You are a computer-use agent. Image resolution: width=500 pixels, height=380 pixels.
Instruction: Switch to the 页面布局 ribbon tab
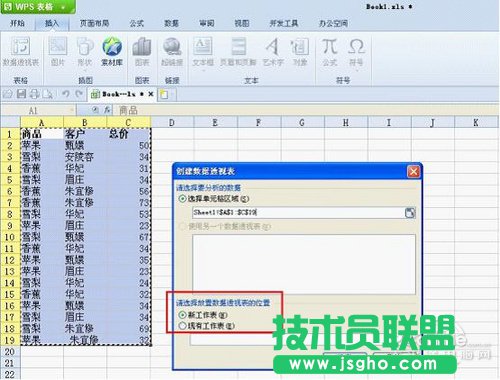(94, 23)
